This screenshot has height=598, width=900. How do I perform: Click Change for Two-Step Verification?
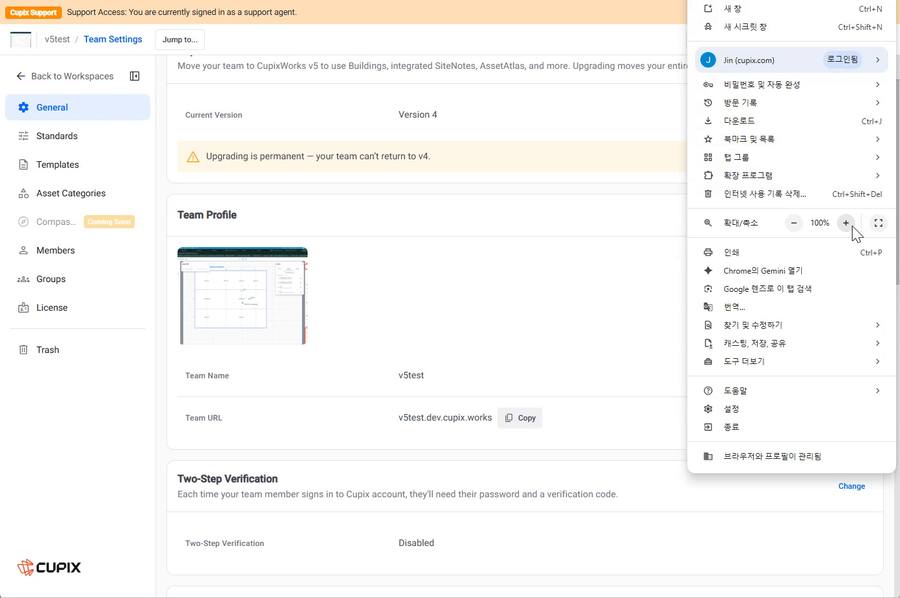pos(851,486)
